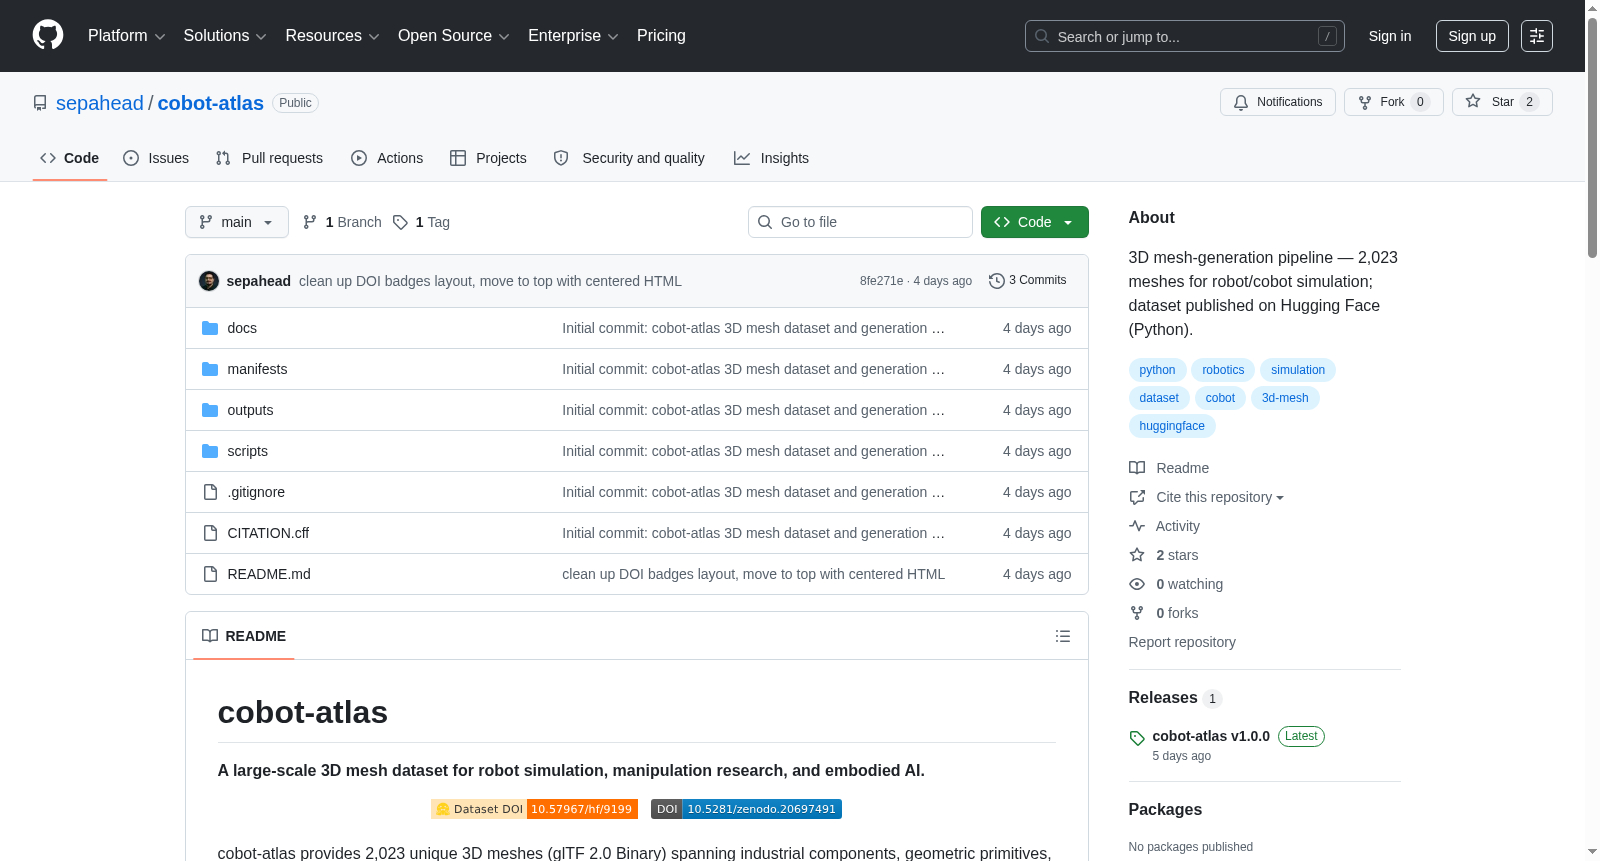The image size is (1600, 861).
Task: Click the GitHub Octocat logo
Action: pos(48,36)
